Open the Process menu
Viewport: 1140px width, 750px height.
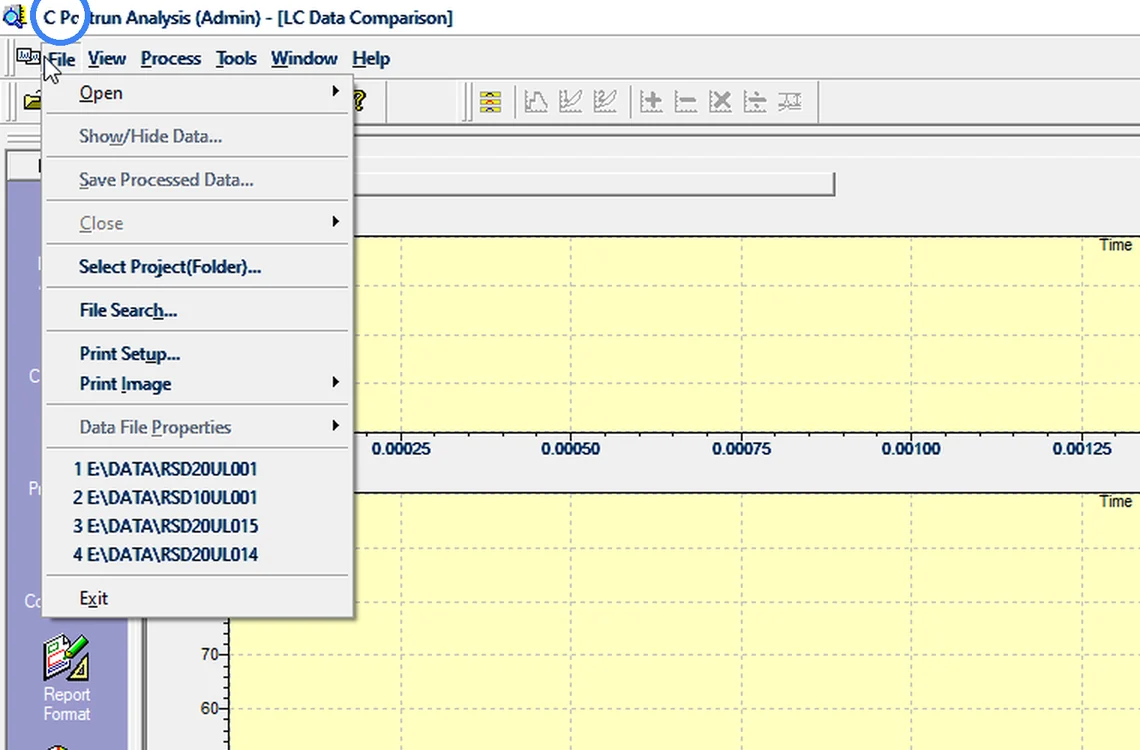[x=171, y=59]
